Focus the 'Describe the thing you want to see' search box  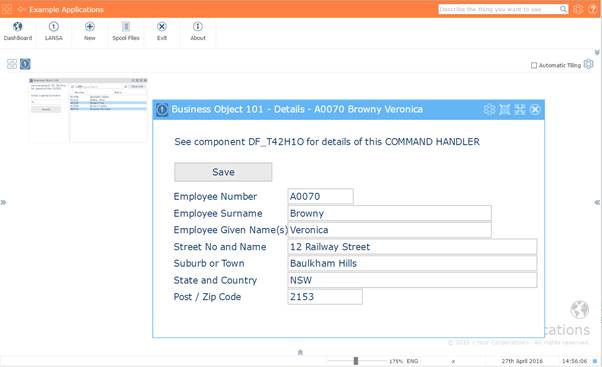pyautogui.click(x=499, y=9)
